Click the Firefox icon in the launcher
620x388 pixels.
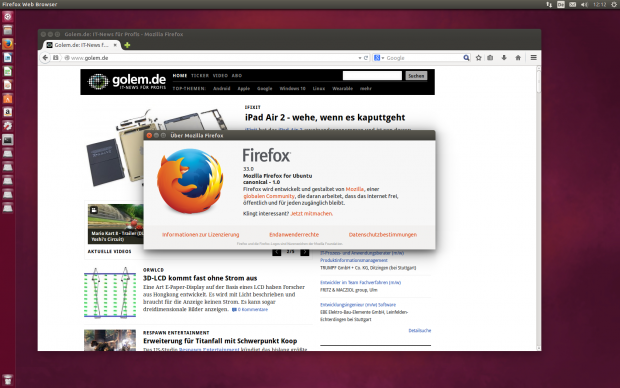click(x=8, y=44)
